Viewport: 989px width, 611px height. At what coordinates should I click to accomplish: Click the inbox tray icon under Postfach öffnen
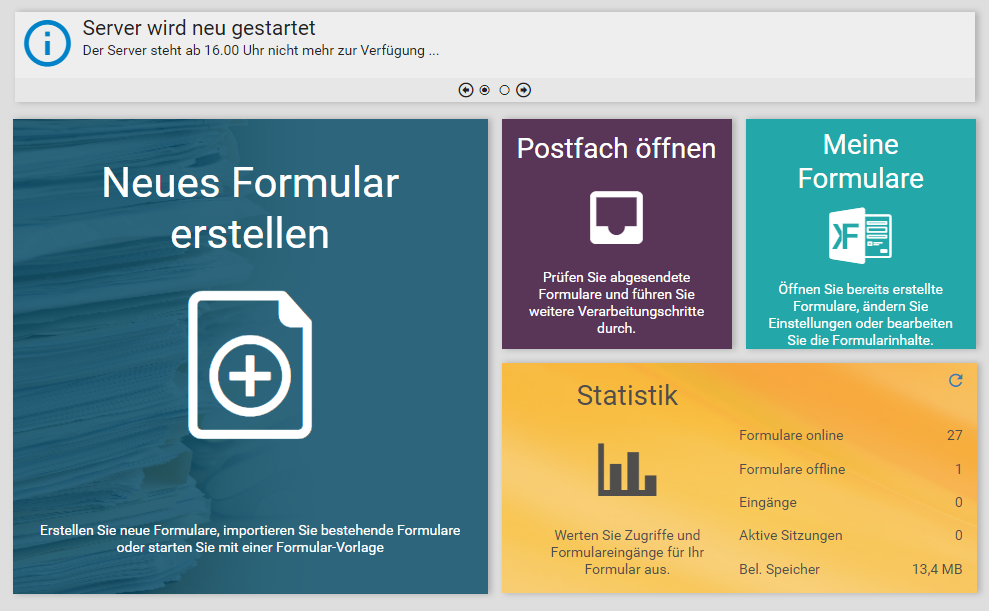(x=616, y=217)
